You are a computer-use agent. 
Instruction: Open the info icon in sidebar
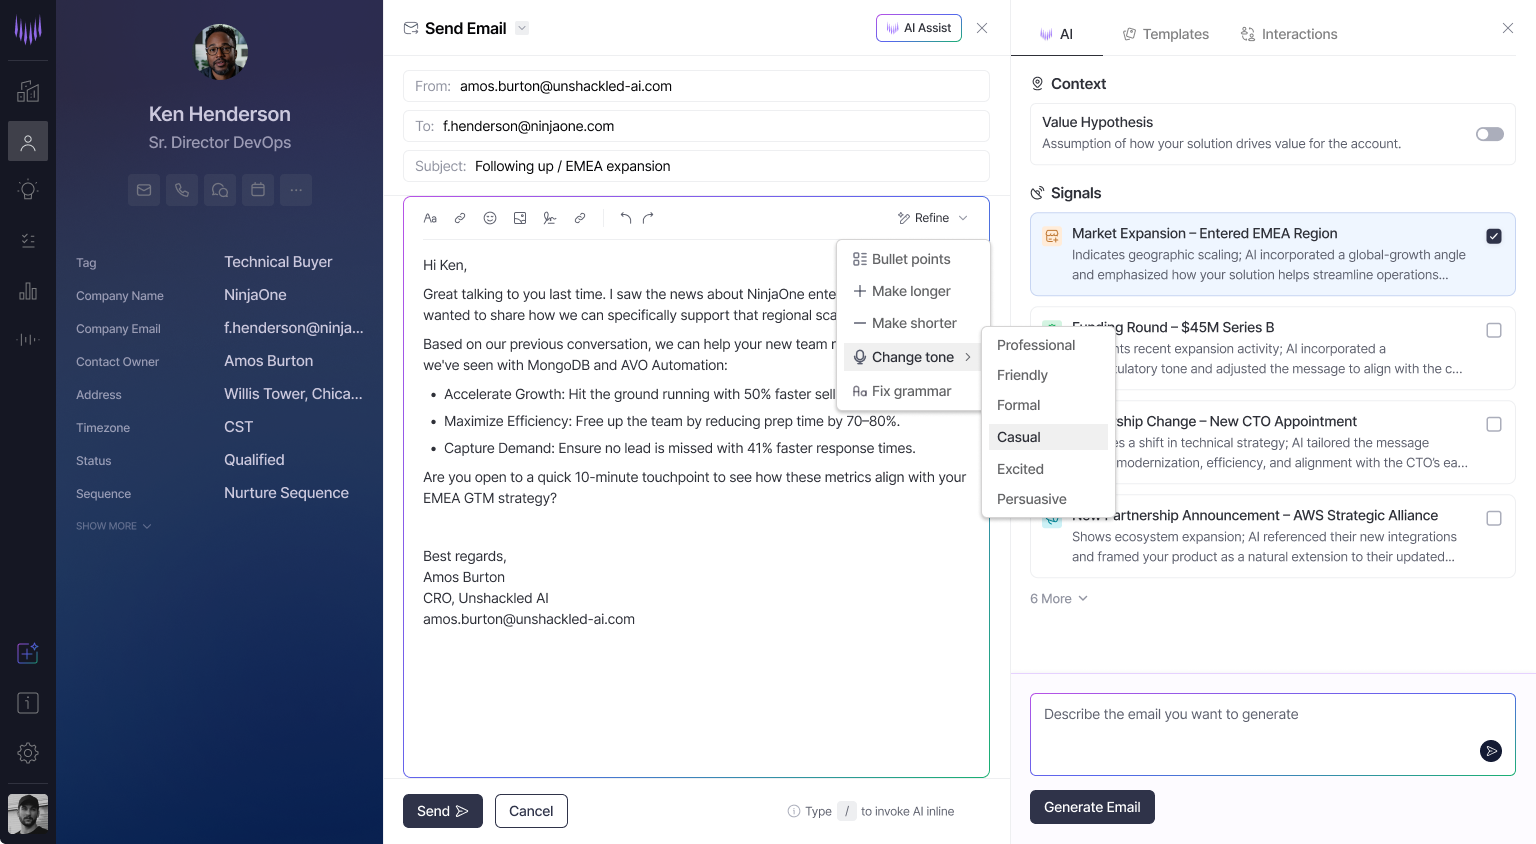28,703
